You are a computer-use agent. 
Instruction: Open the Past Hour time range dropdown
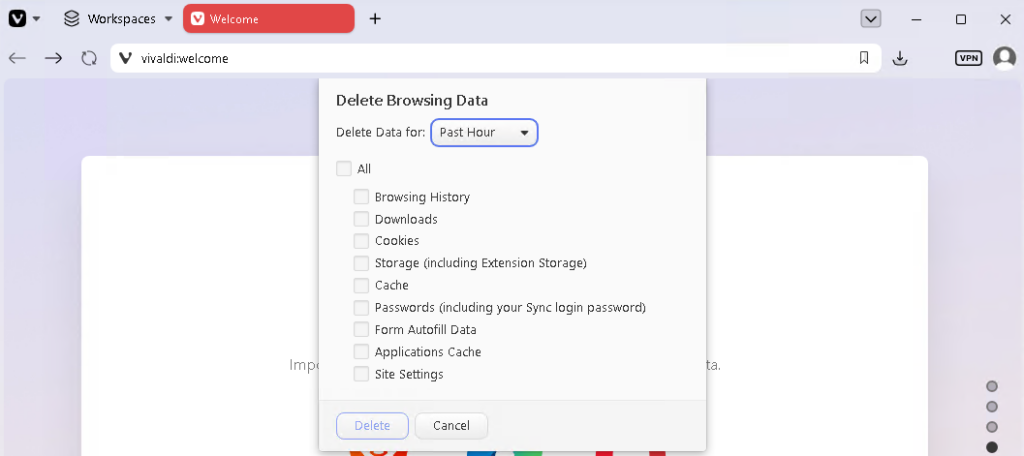484,133
